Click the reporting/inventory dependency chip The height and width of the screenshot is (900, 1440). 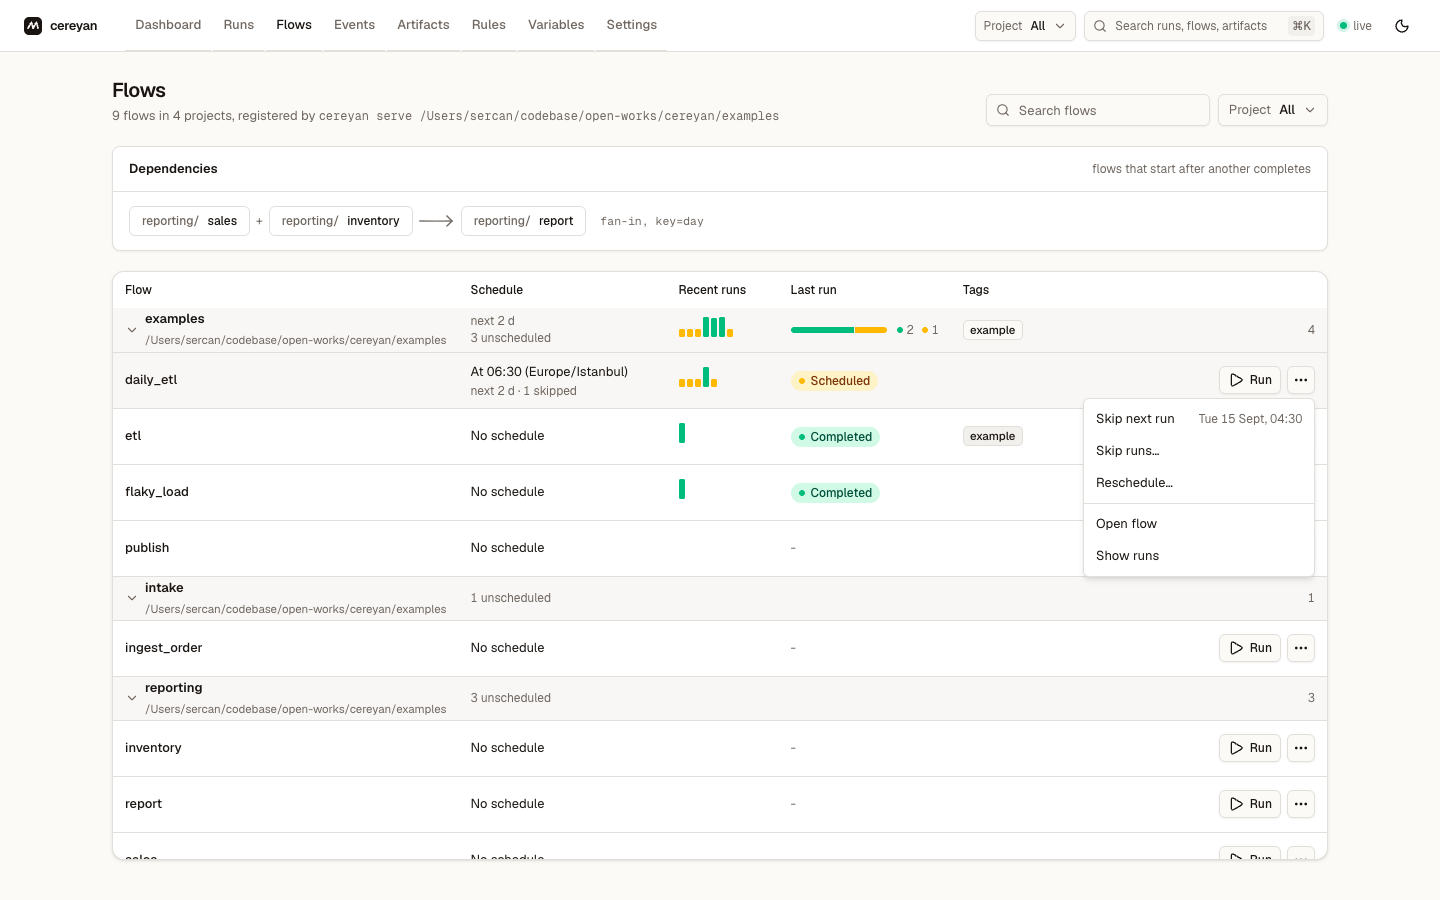[x=340, y=221]
